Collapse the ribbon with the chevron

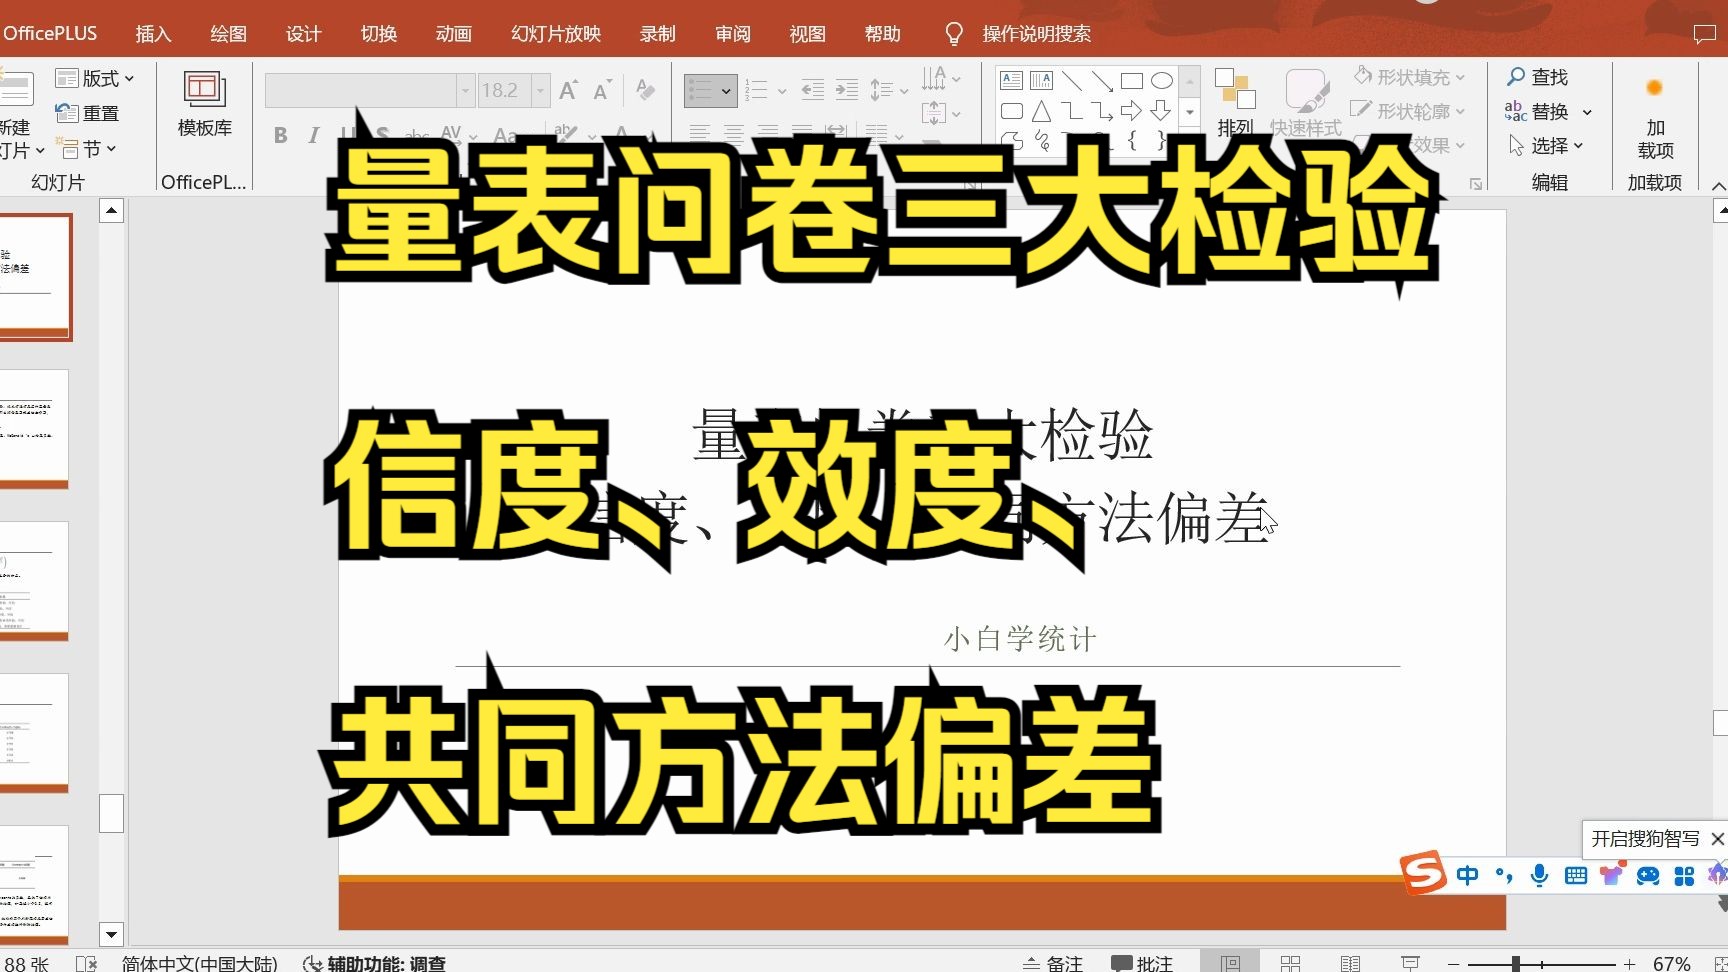pos(1718,186)
